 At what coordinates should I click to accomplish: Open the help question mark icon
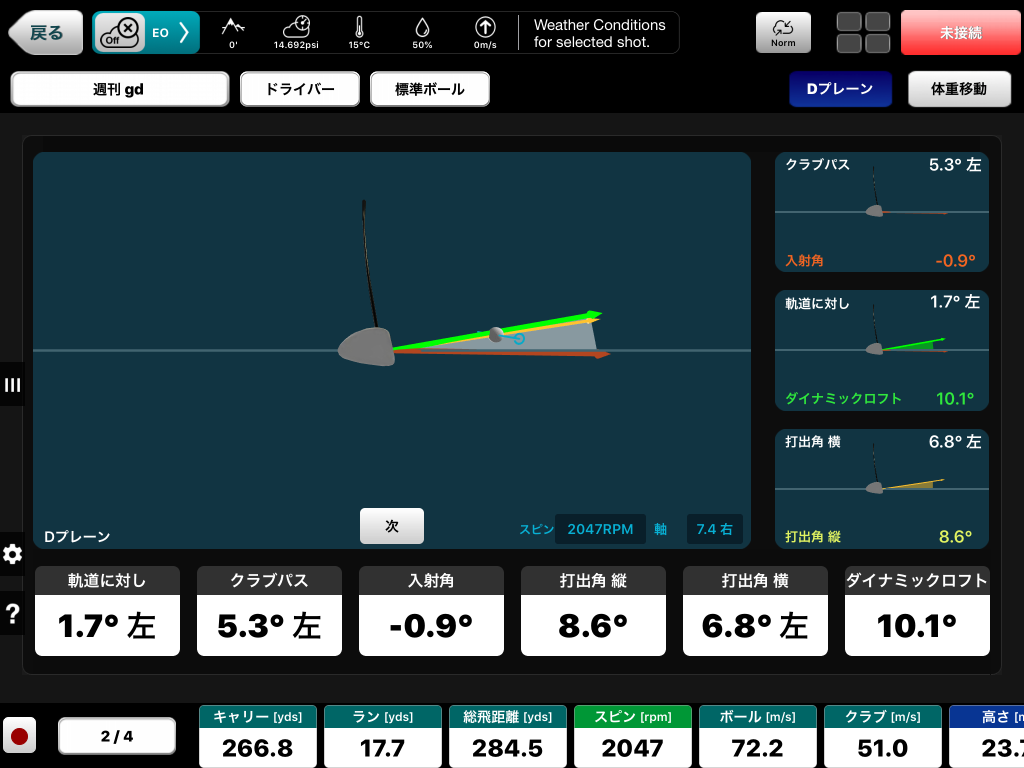(x=12, y=614)
